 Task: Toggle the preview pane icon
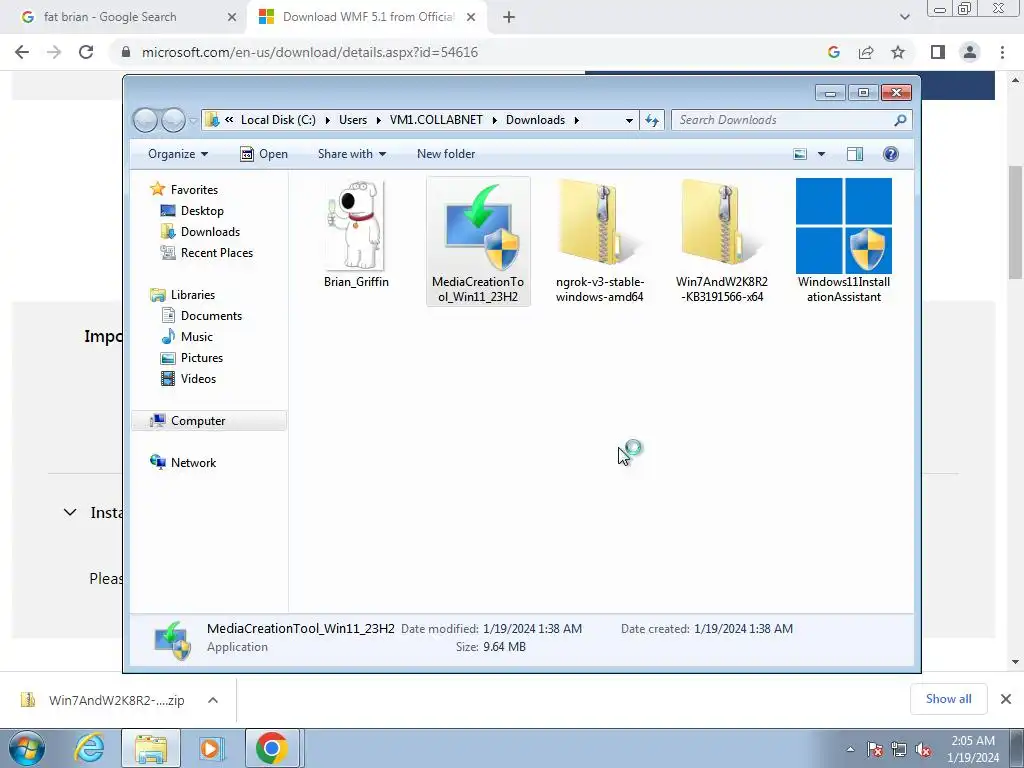855,154
